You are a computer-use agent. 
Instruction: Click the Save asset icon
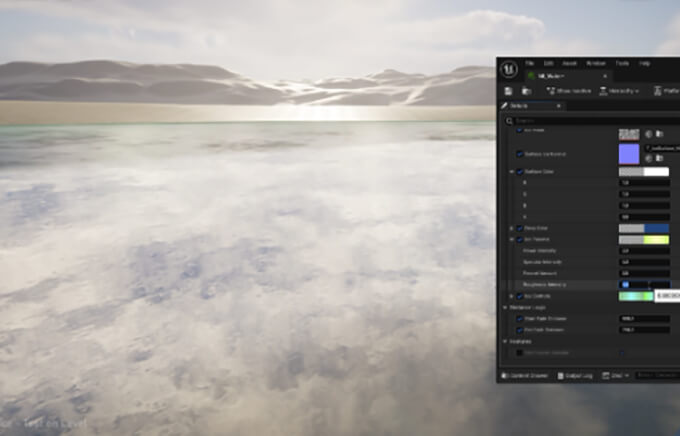point(509,91)
